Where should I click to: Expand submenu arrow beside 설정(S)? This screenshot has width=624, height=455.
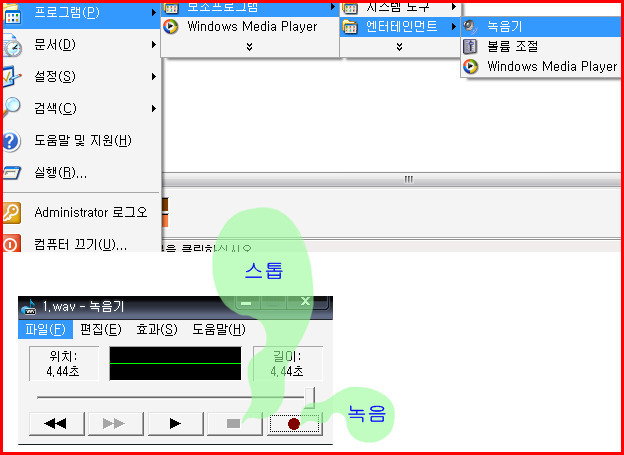pos(154,76)
